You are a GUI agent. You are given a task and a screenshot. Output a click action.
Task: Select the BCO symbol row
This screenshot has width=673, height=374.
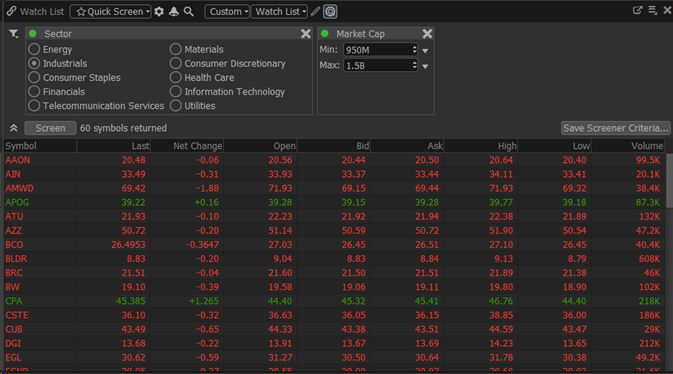[335, 245]
